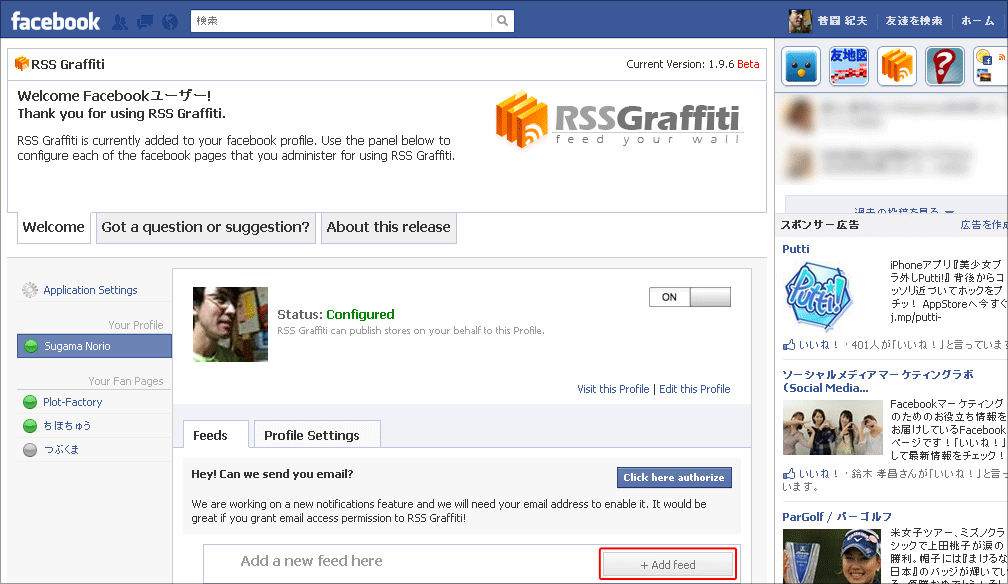Image resolution: width=1008 pixels, height=584 pixels.
Task: Select the つぶくま fan page
Action: click(61, 450)
